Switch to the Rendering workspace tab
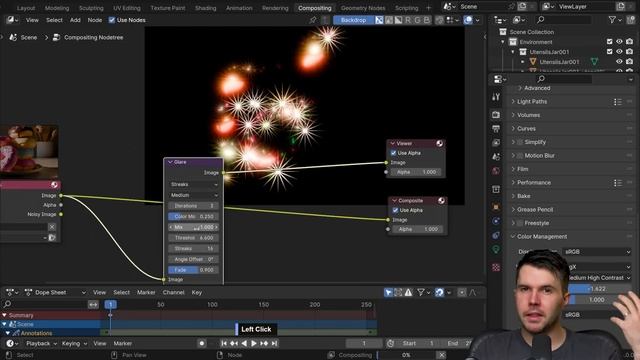This screenshot has height=360, width=640. coord(275,8)
